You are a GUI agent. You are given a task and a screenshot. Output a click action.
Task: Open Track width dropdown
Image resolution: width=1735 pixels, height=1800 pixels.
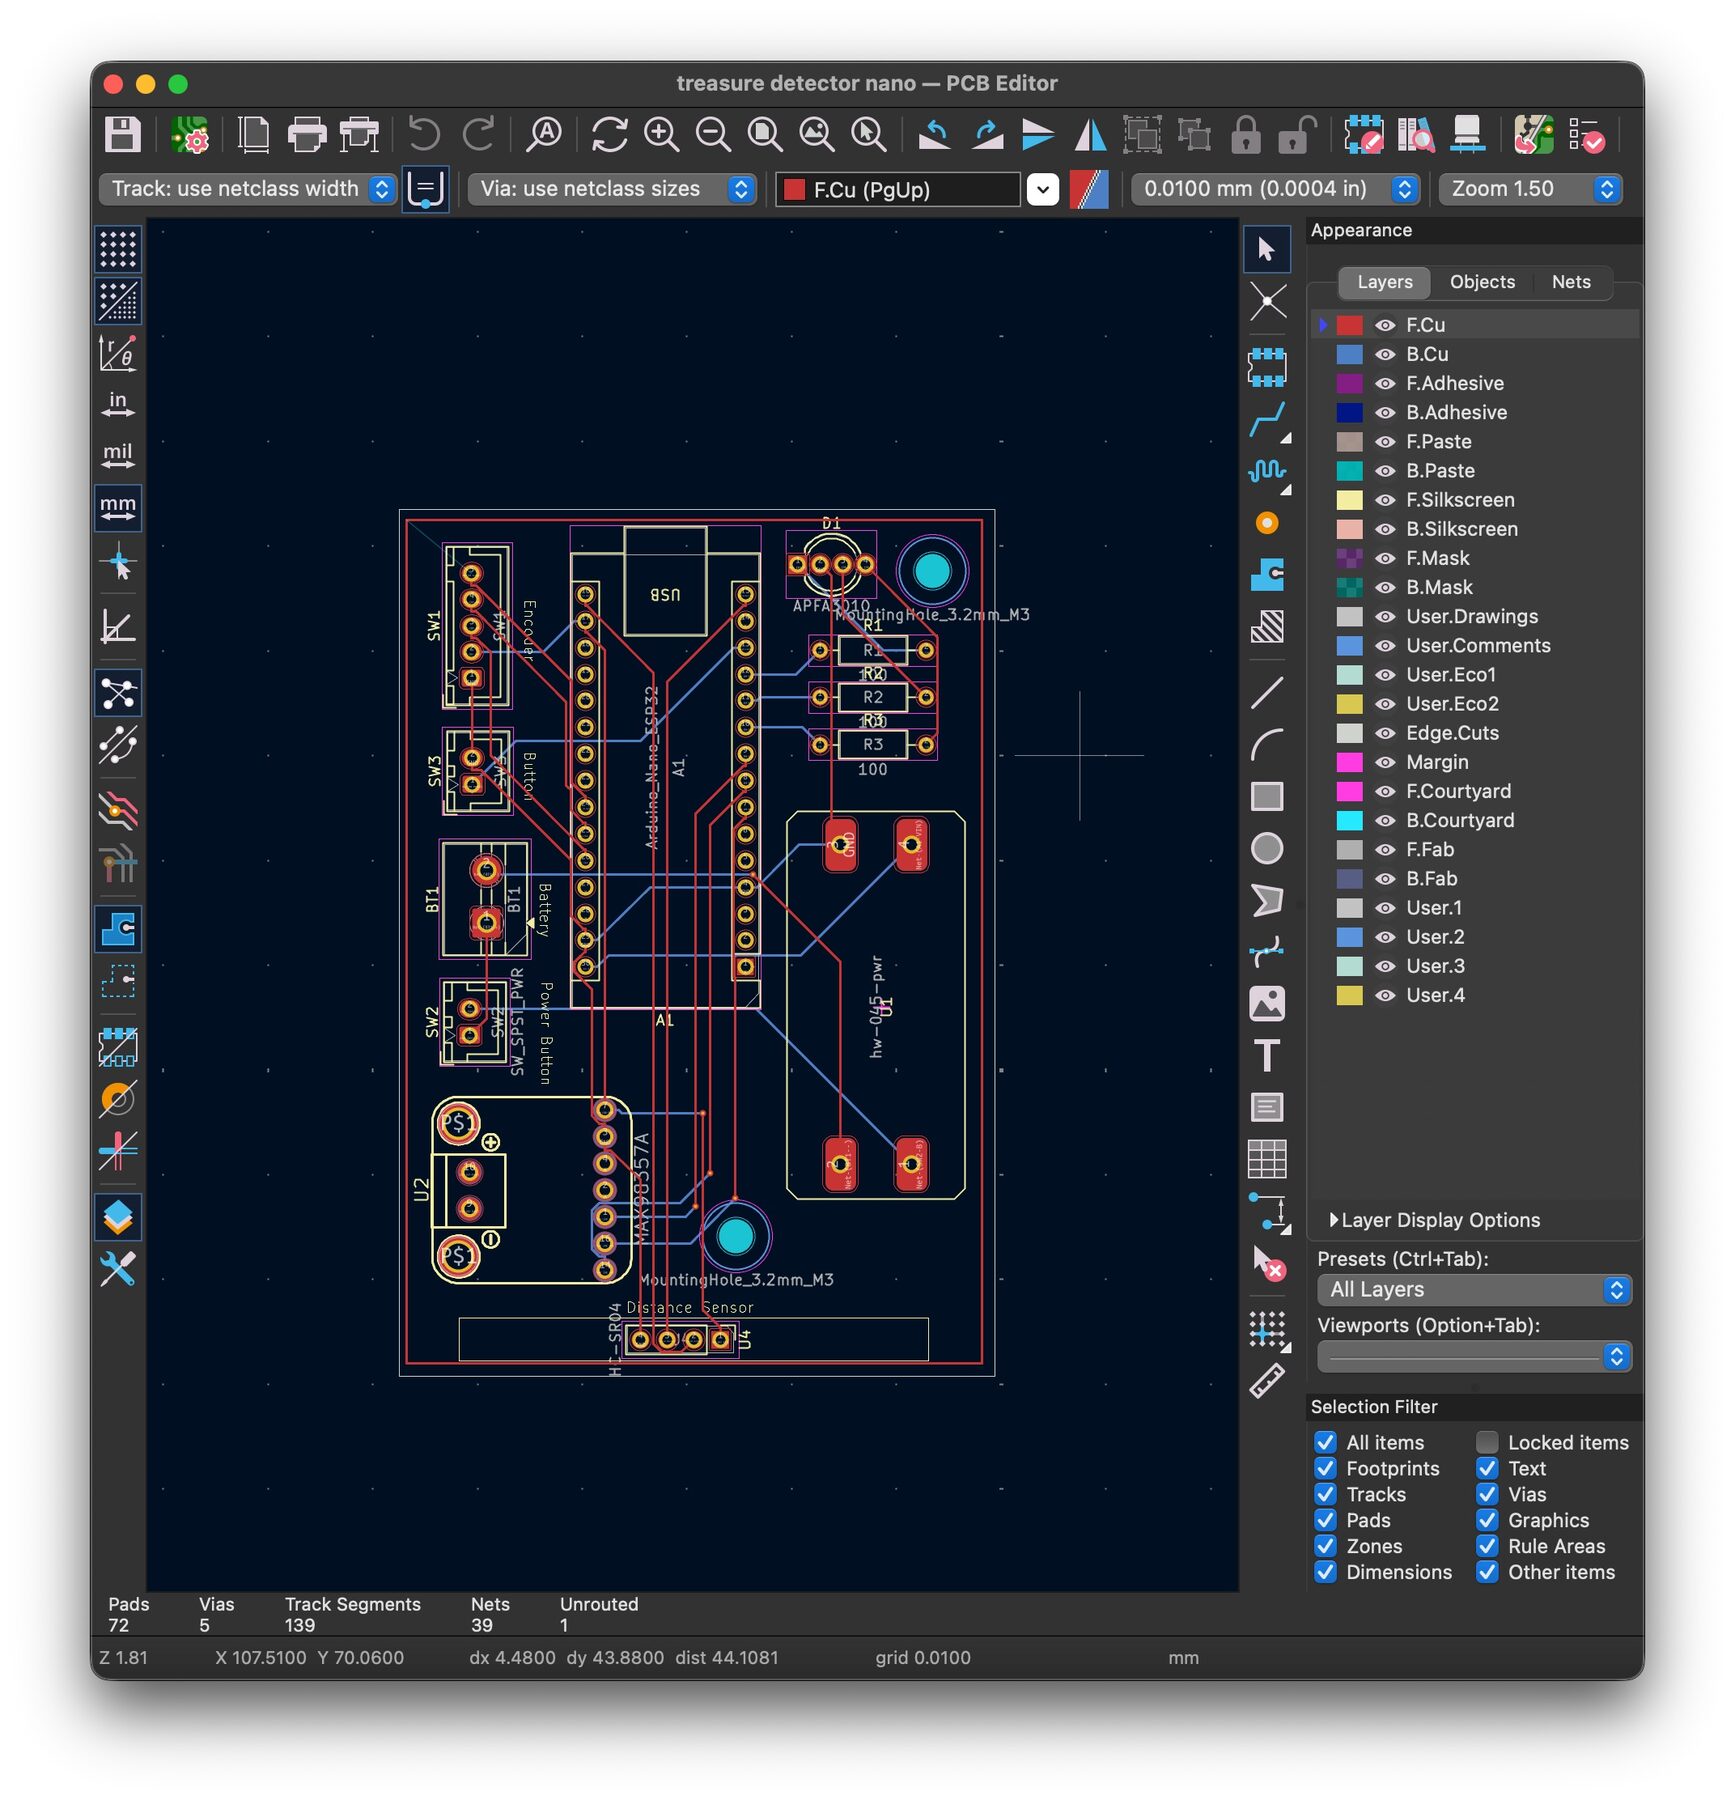click(x=248, y=189)
